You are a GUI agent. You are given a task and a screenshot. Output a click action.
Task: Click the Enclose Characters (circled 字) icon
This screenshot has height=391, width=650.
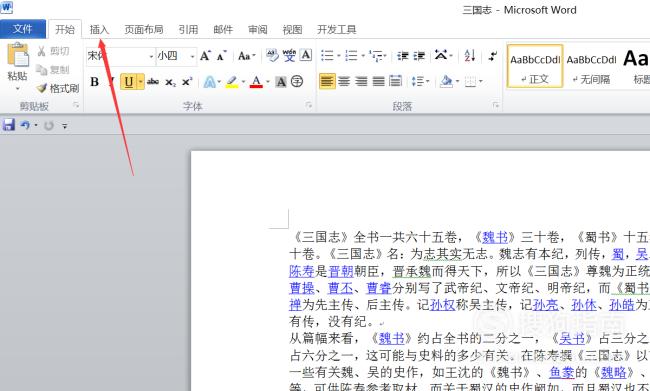tap(297, 82)
